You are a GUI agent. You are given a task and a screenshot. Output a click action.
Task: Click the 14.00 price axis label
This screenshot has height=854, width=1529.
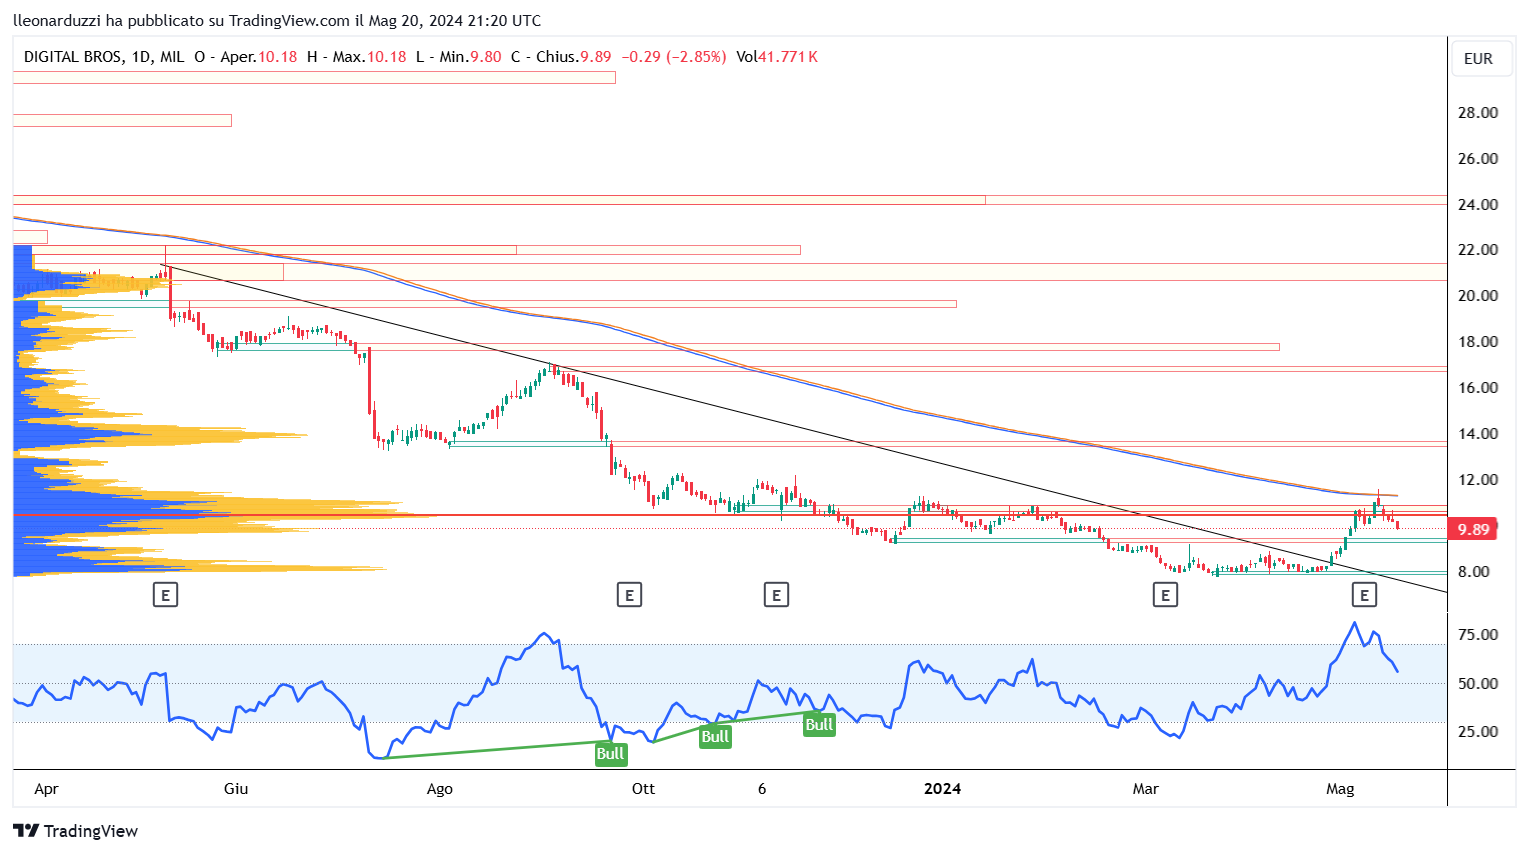point(1478,434)
